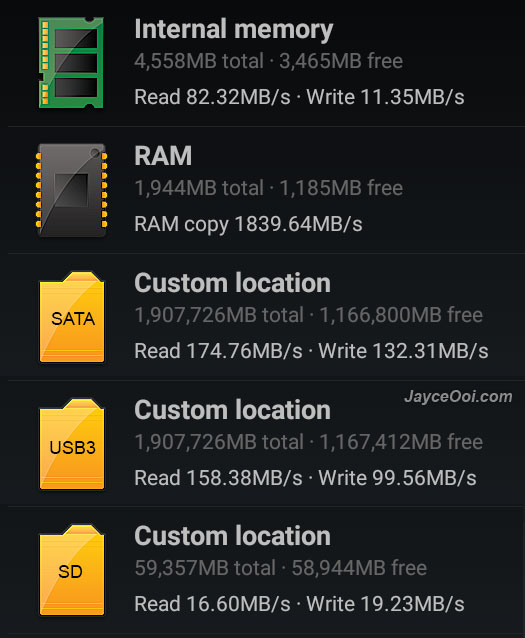Select the SD storage card icon
525x638 pixels.
(x=72, y=570)
